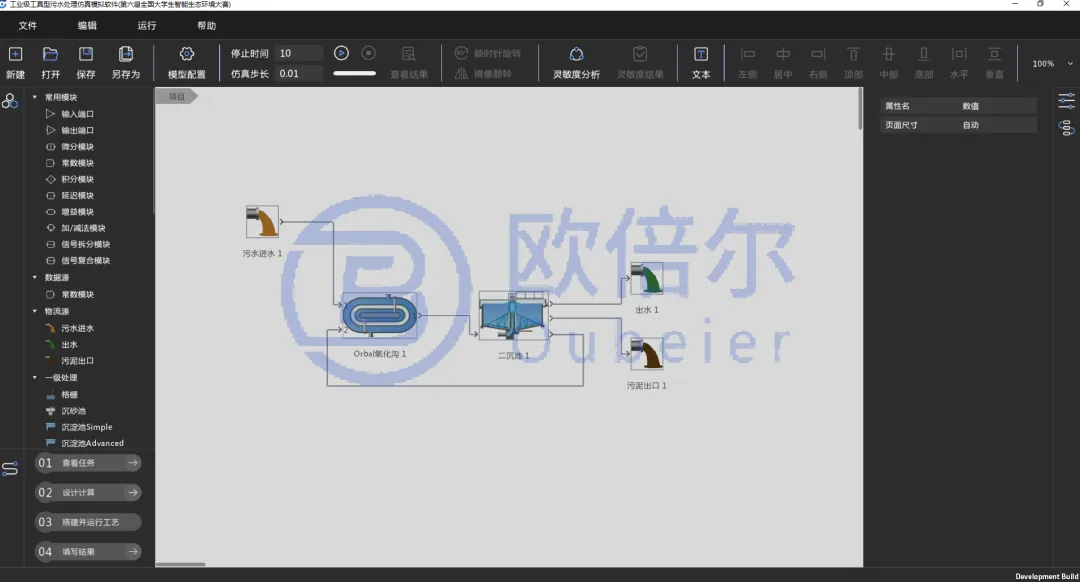Image resolution: width=1080 pixels, height=582 pixels.
Task: Select 输出端口 module in tree
Action: [x=77, y=130]
